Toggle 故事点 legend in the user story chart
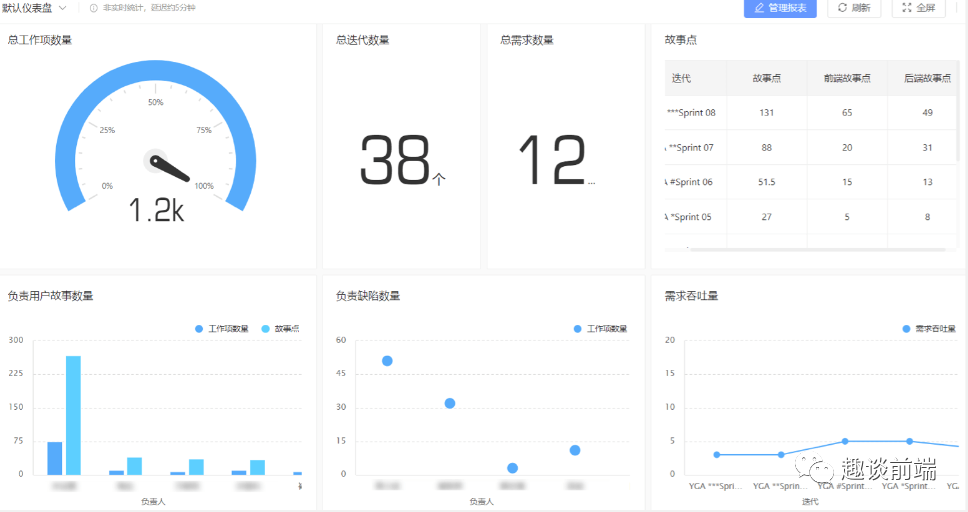The height and width of the screenshot is (512, 968). (x=280, y=329)
